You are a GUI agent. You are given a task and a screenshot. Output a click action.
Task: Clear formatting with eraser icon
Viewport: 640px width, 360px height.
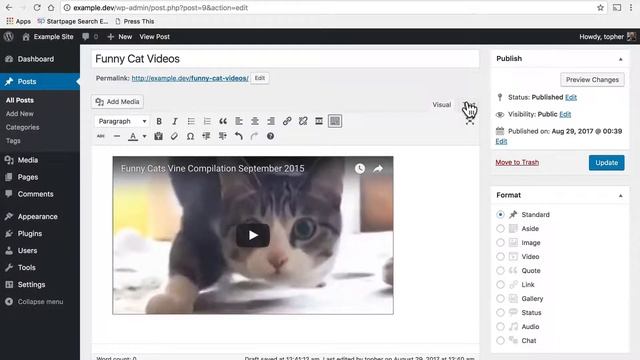click(174, 136)
